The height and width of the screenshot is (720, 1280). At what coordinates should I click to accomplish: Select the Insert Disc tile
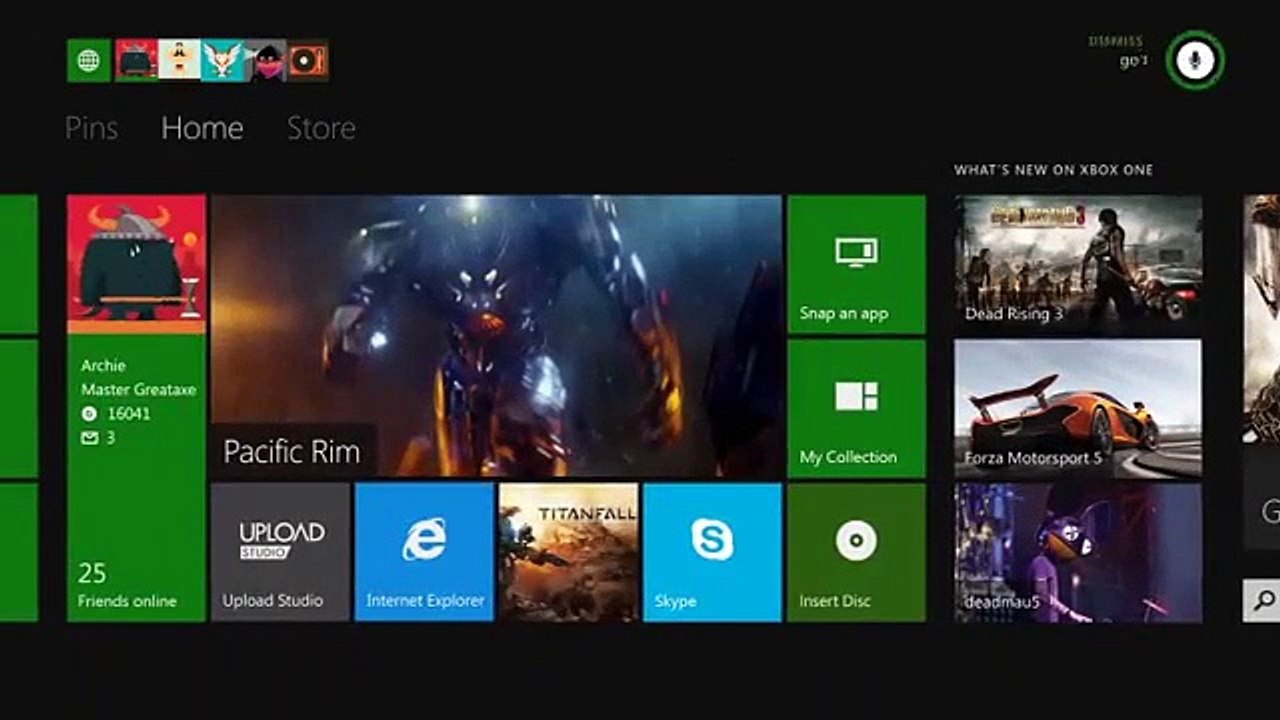click(x=856, y=552)
